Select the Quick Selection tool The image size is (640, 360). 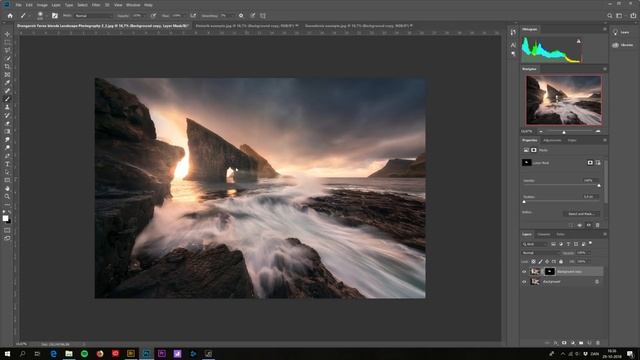pyautogui.click(x=7, y=58)
